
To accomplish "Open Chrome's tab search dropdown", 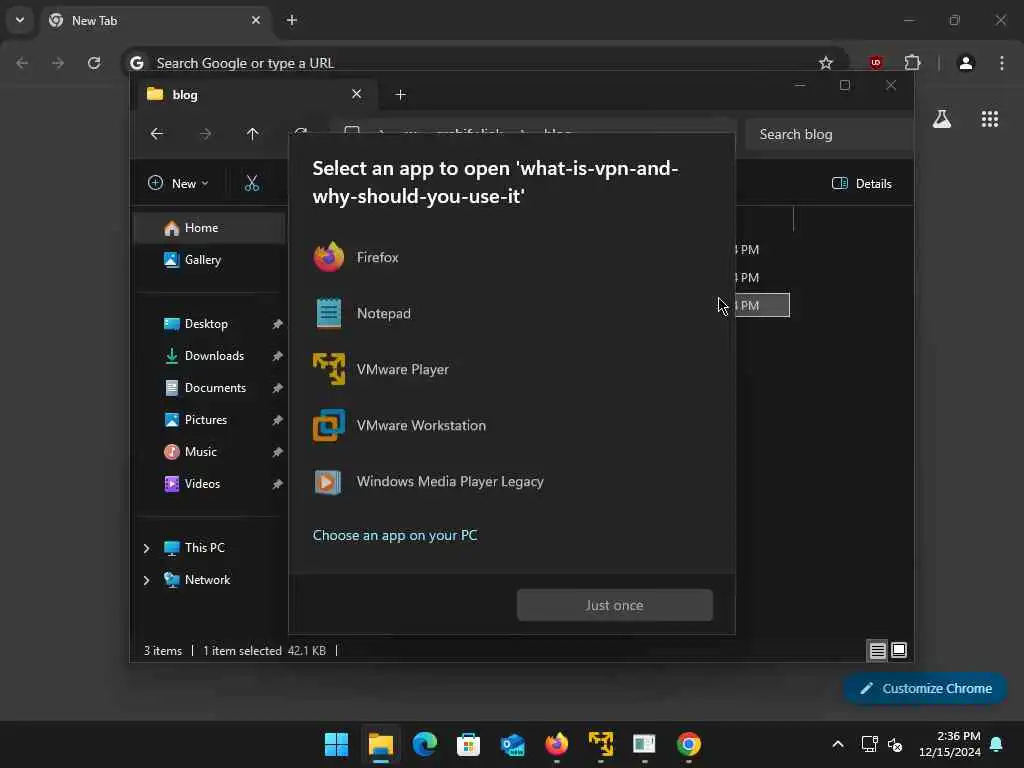I will 20,20.
